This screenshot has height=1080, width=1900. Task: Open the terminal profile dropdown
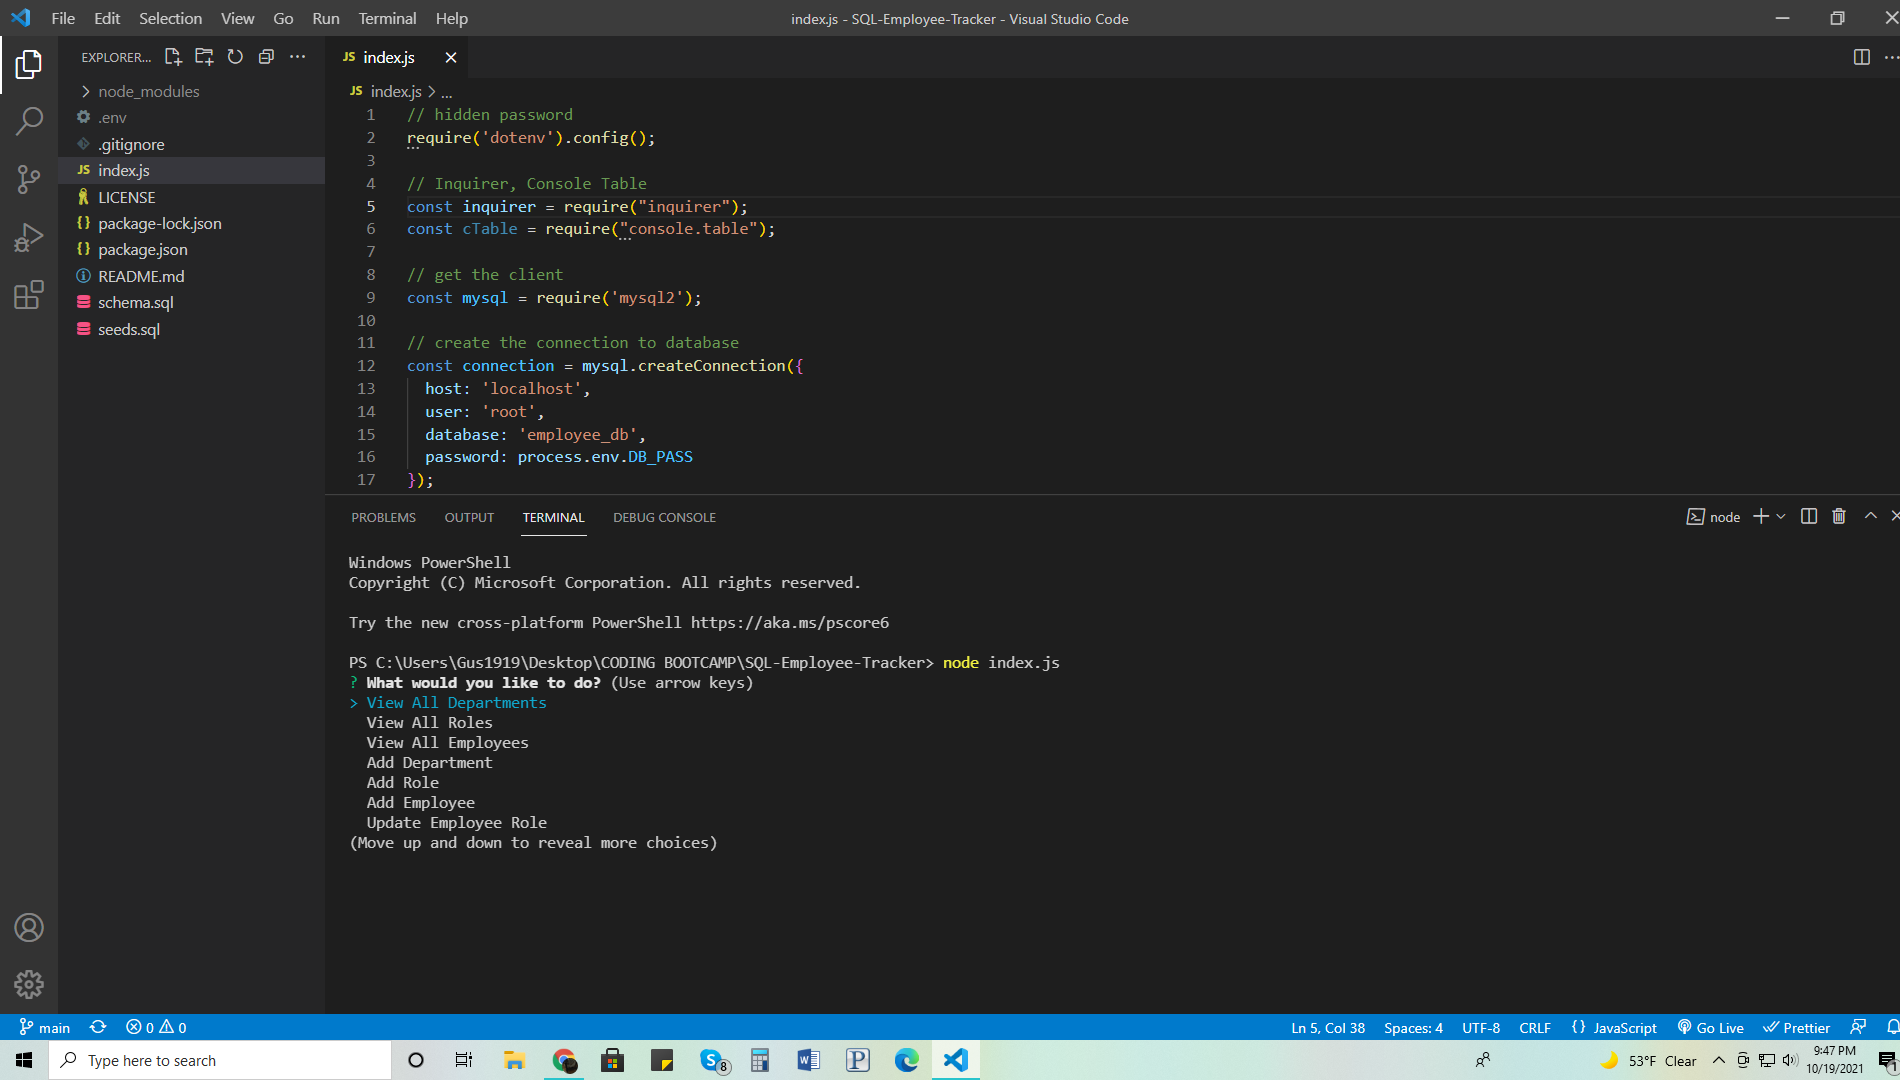pyautogui.click(x=1779, y=516)
